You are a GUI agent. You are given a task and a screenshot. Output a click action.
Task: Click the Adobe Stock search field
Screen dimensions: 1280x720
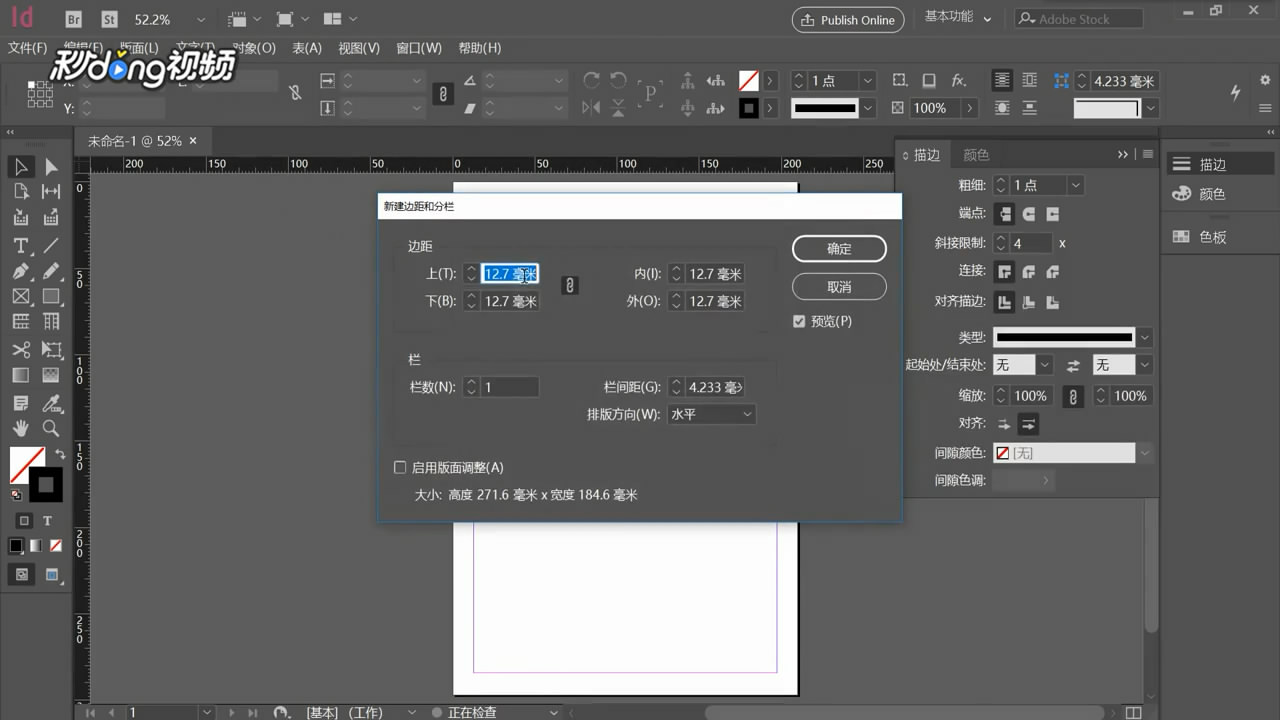(1078, 19)
